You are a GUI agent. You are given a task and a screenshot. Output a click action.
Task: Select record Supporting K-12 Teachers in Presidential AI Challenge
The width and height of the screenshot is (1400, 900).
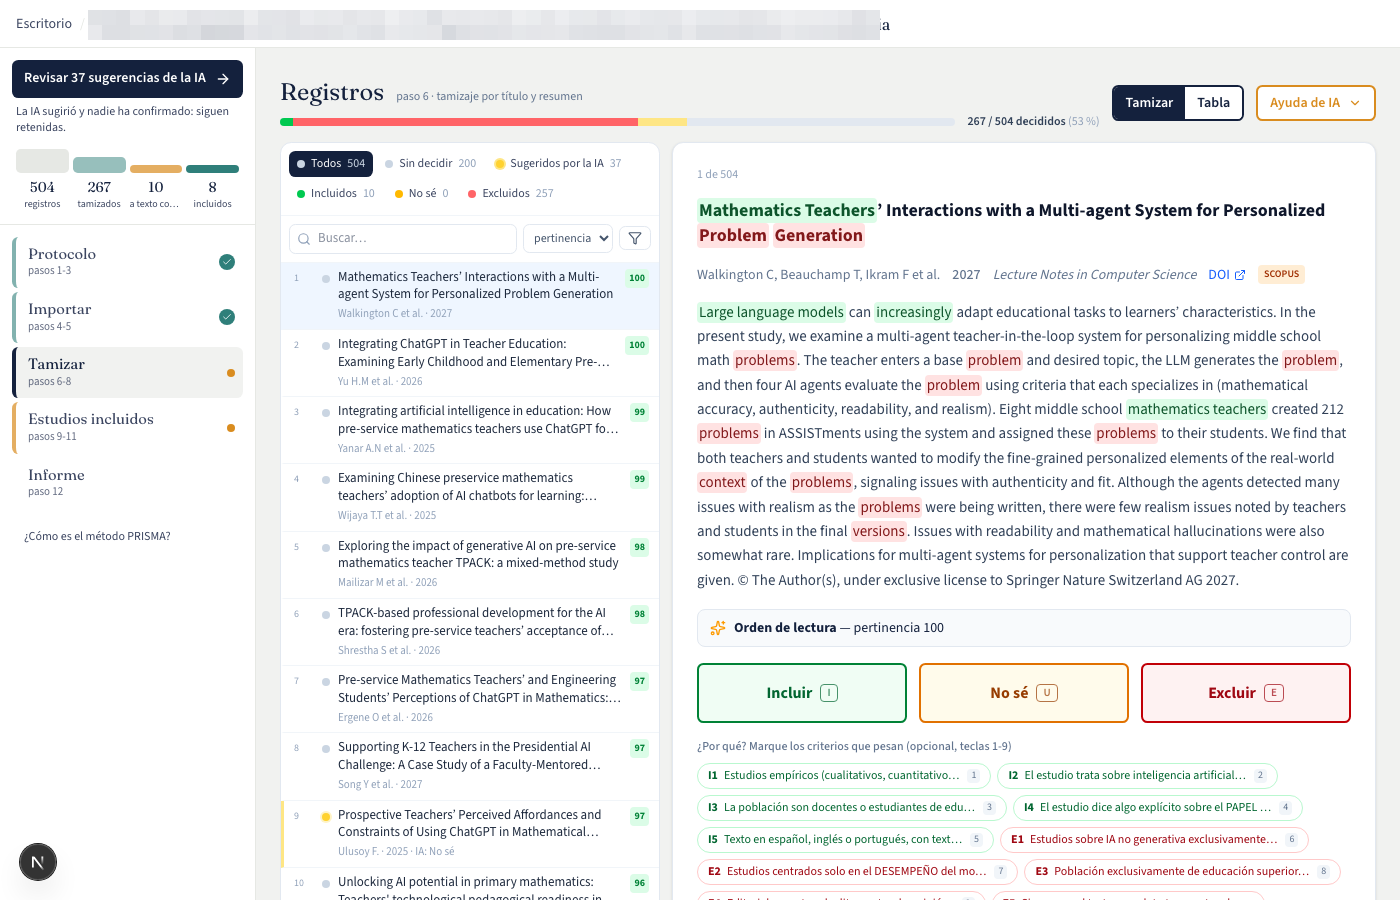470,766
